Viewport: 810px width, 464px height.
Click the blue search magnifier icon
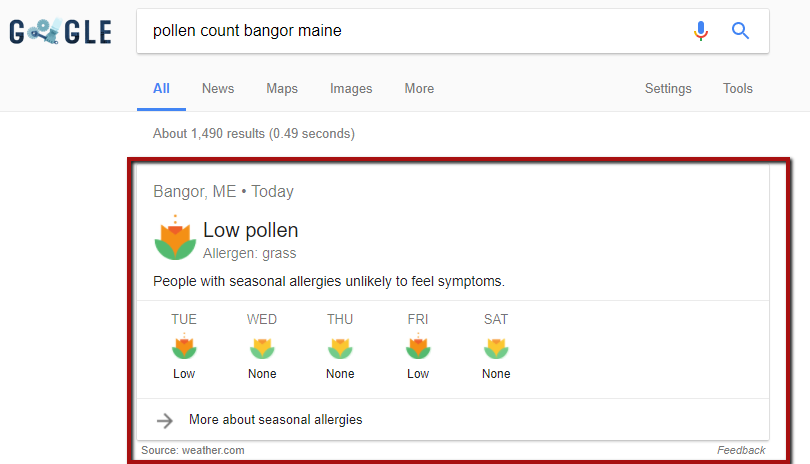coord(741,31)
